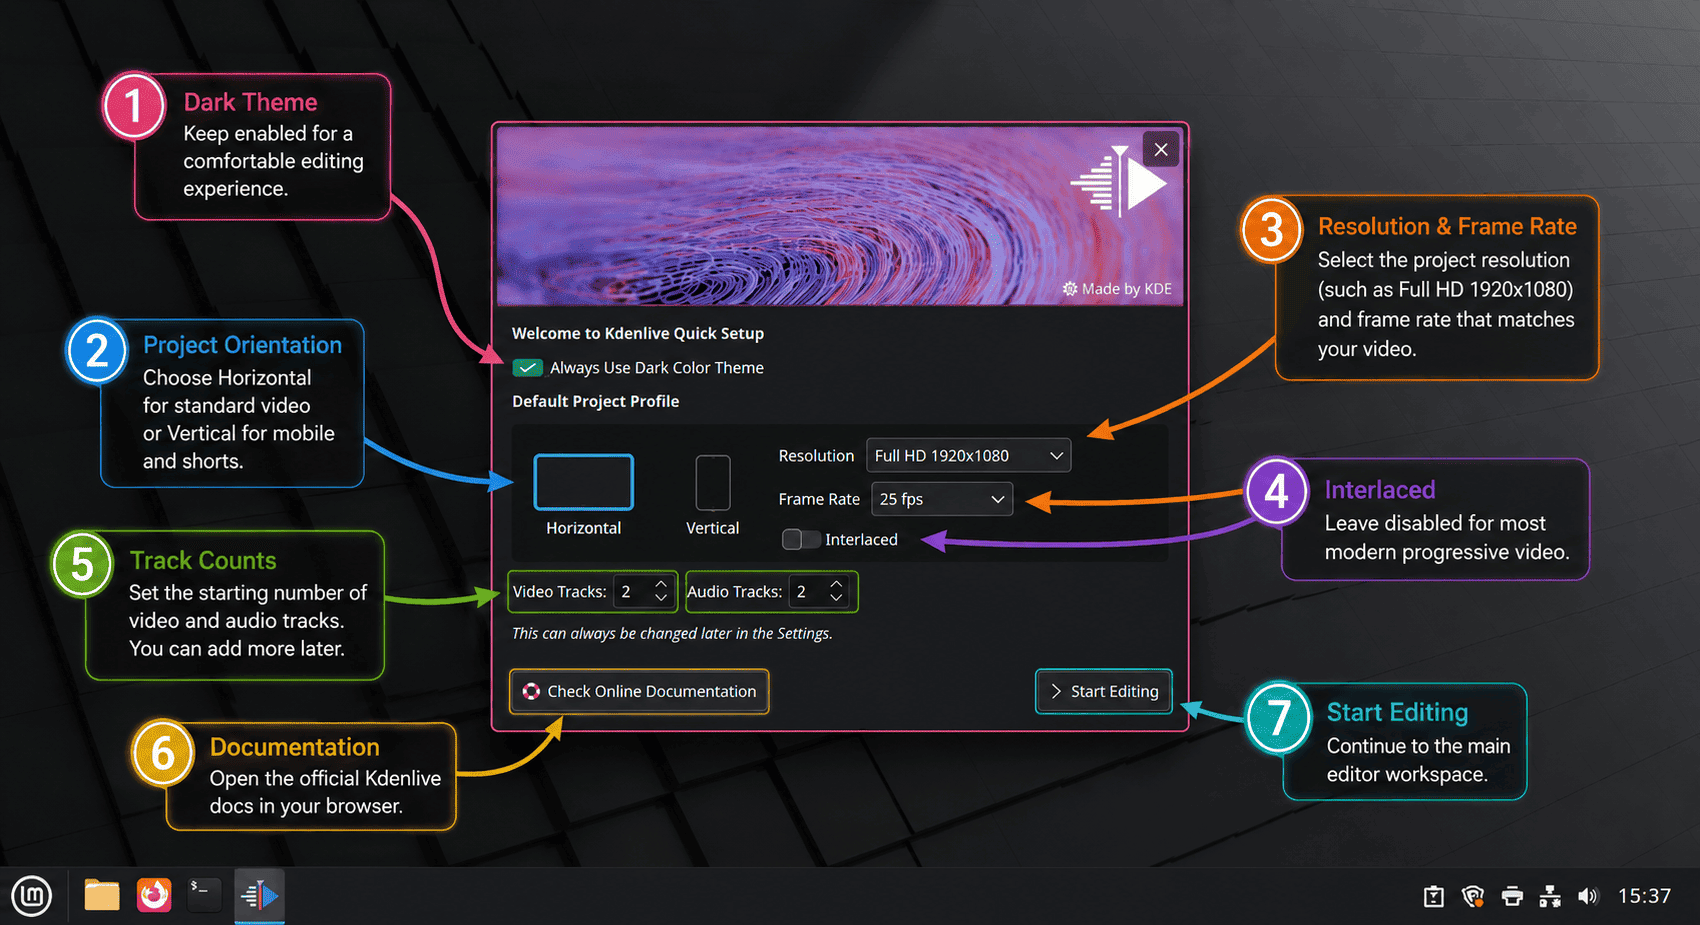The width and height of the screenshot is (1700, 925).
Task: Select the Horizontal orientation thumbnail
Action: click(584, 482)
